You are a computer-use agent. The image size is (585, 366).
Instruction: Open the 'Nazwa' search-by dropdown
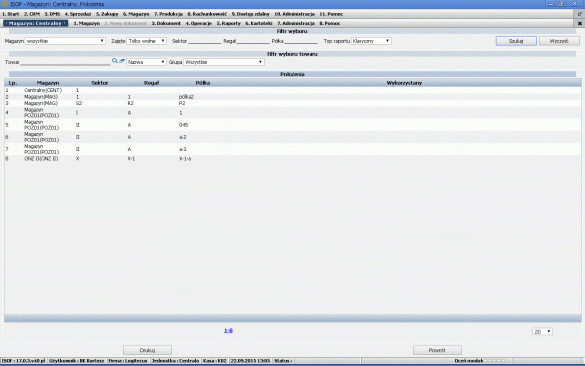pyautogui.click(x=146, y=62)
